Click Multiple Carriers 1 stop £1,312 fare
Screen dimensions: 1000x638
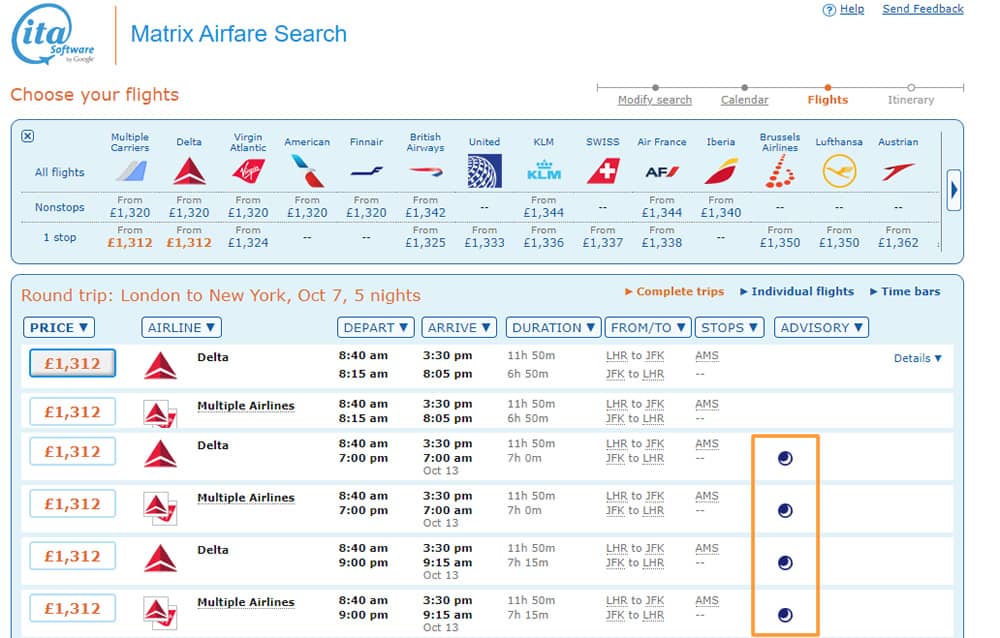[x=130, y=242]
